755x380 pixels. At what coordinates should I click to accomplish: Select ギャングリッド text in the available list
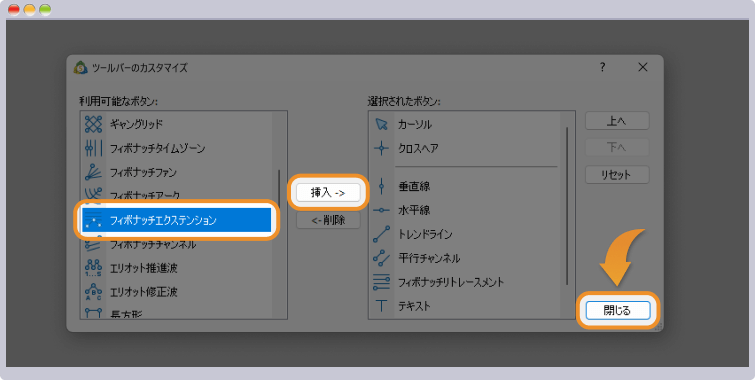(x=136, y=124)
